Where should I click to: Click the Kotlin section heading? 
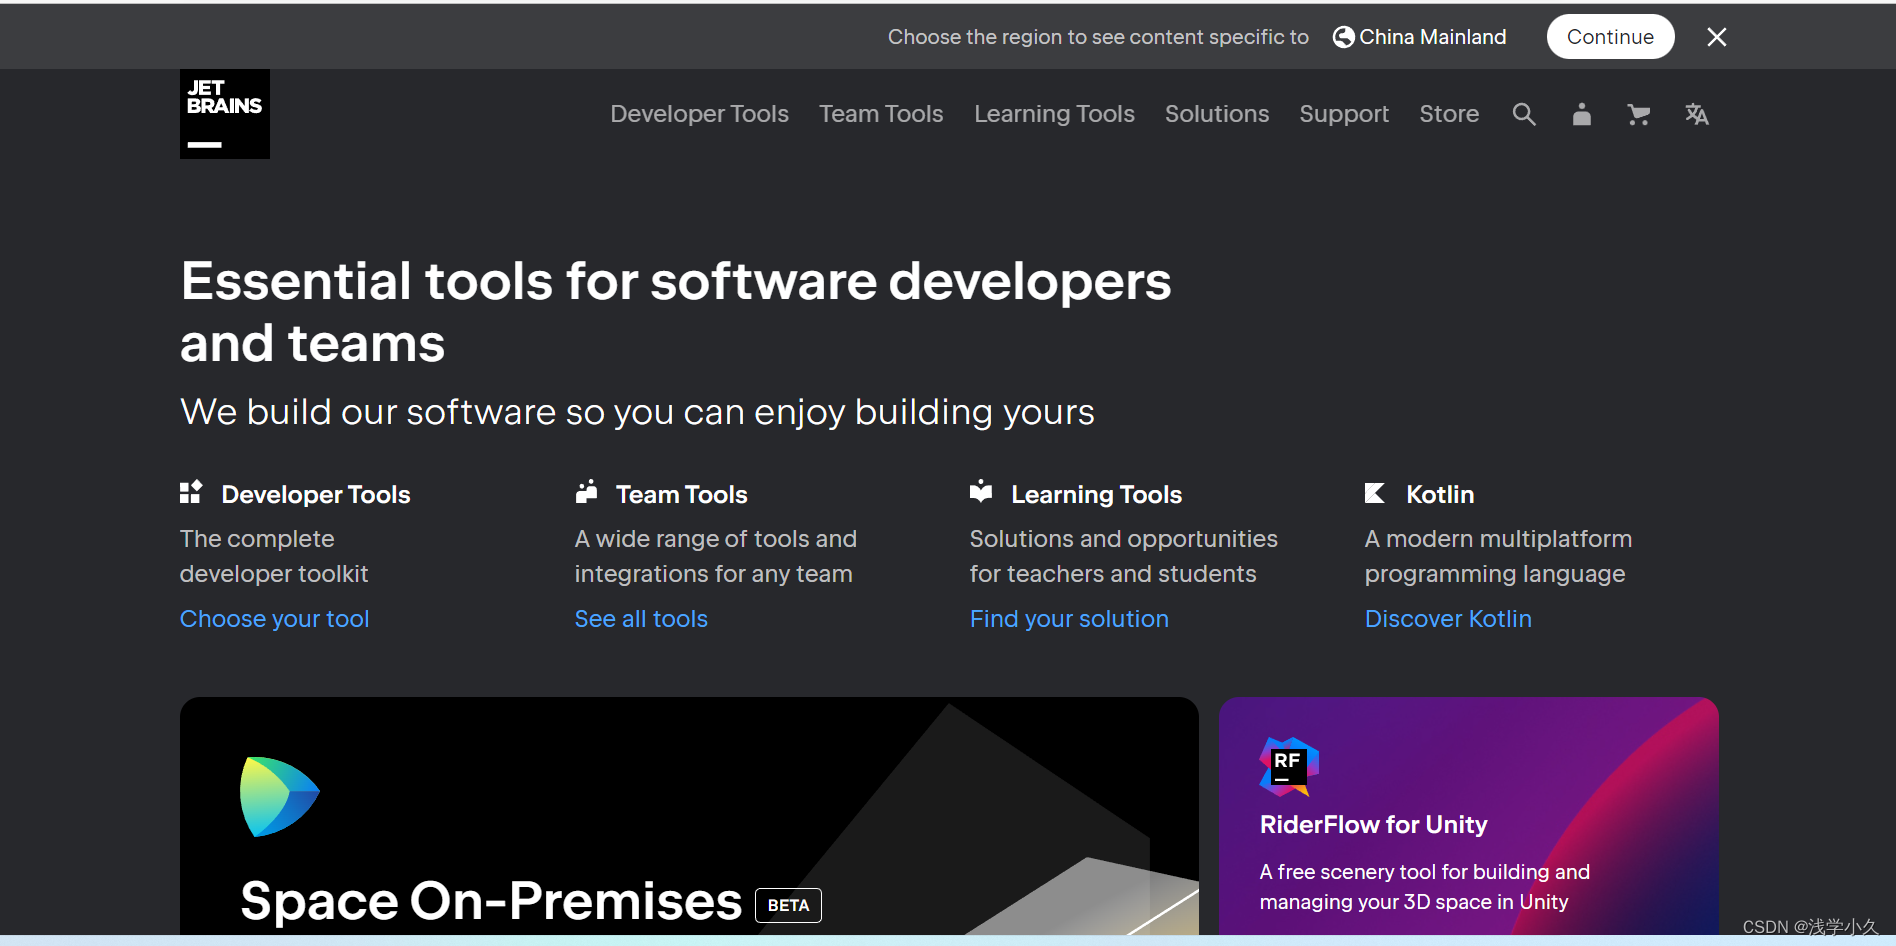(1440, 494)
